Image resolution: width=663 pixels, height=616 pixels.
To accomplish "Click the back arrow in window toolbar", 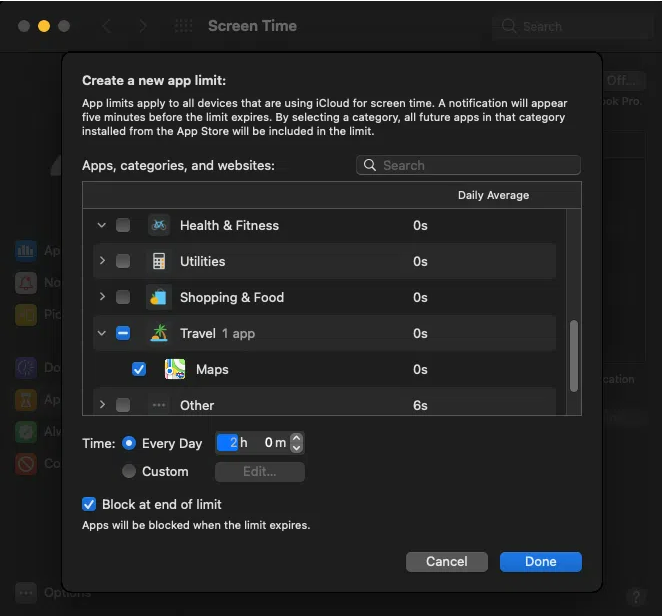I will [x=107, y=26].
